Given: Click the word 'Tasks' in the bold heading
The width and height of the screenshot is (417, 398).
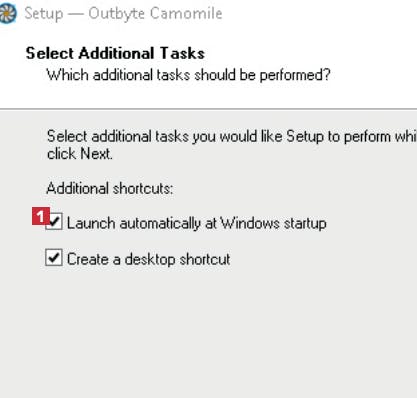Looking at the screenshot, I should (182, 53).
